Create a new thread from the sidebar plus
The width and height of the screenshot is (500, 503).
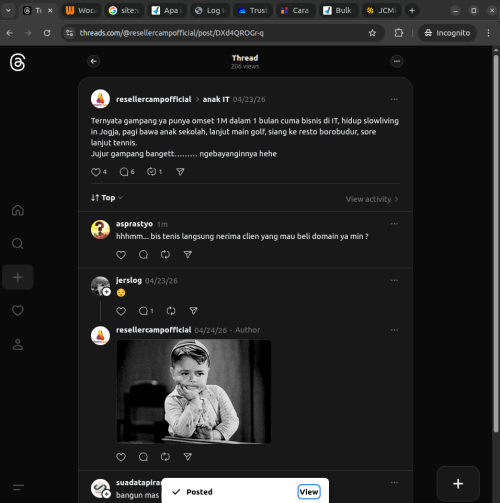click(x=18, y=277)
